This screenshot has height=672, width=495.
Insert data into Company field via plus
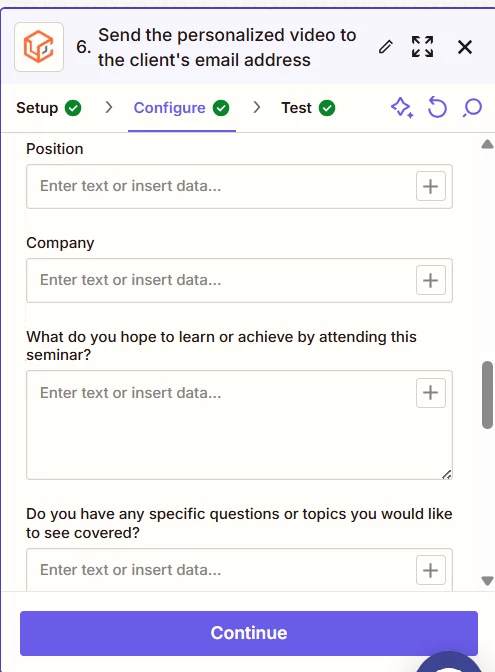pyautogui.click(x=431, y=280)
